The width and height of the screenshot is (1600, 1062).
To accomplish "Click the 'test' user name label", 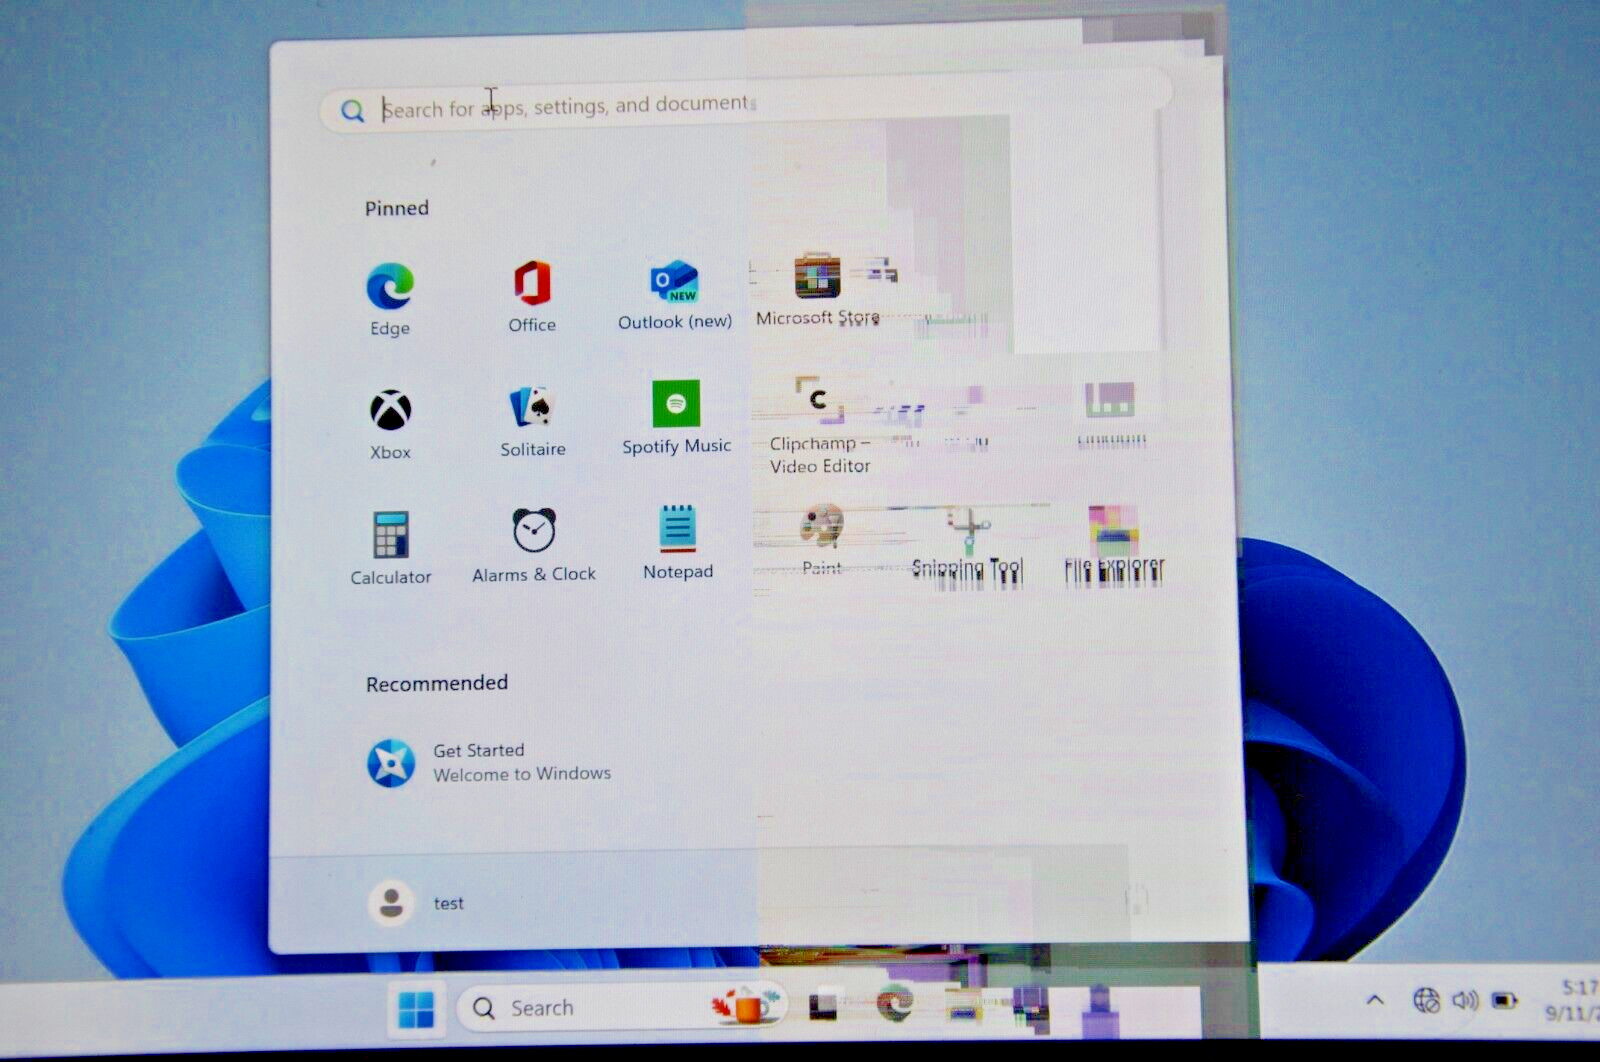I will click(x=449, y=903).
